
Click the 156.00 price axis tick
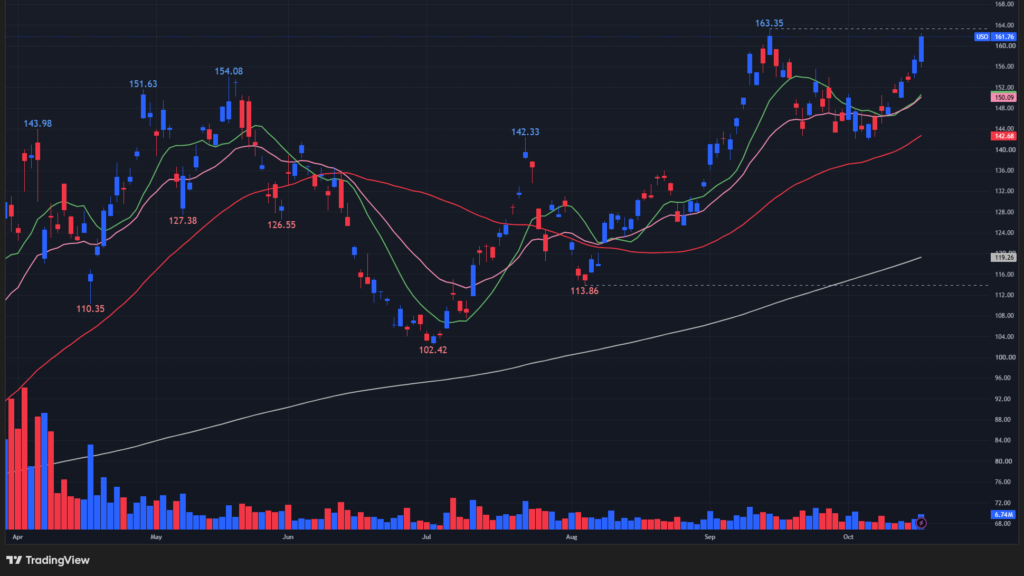pyautogui.click(x=1005, y=67)
